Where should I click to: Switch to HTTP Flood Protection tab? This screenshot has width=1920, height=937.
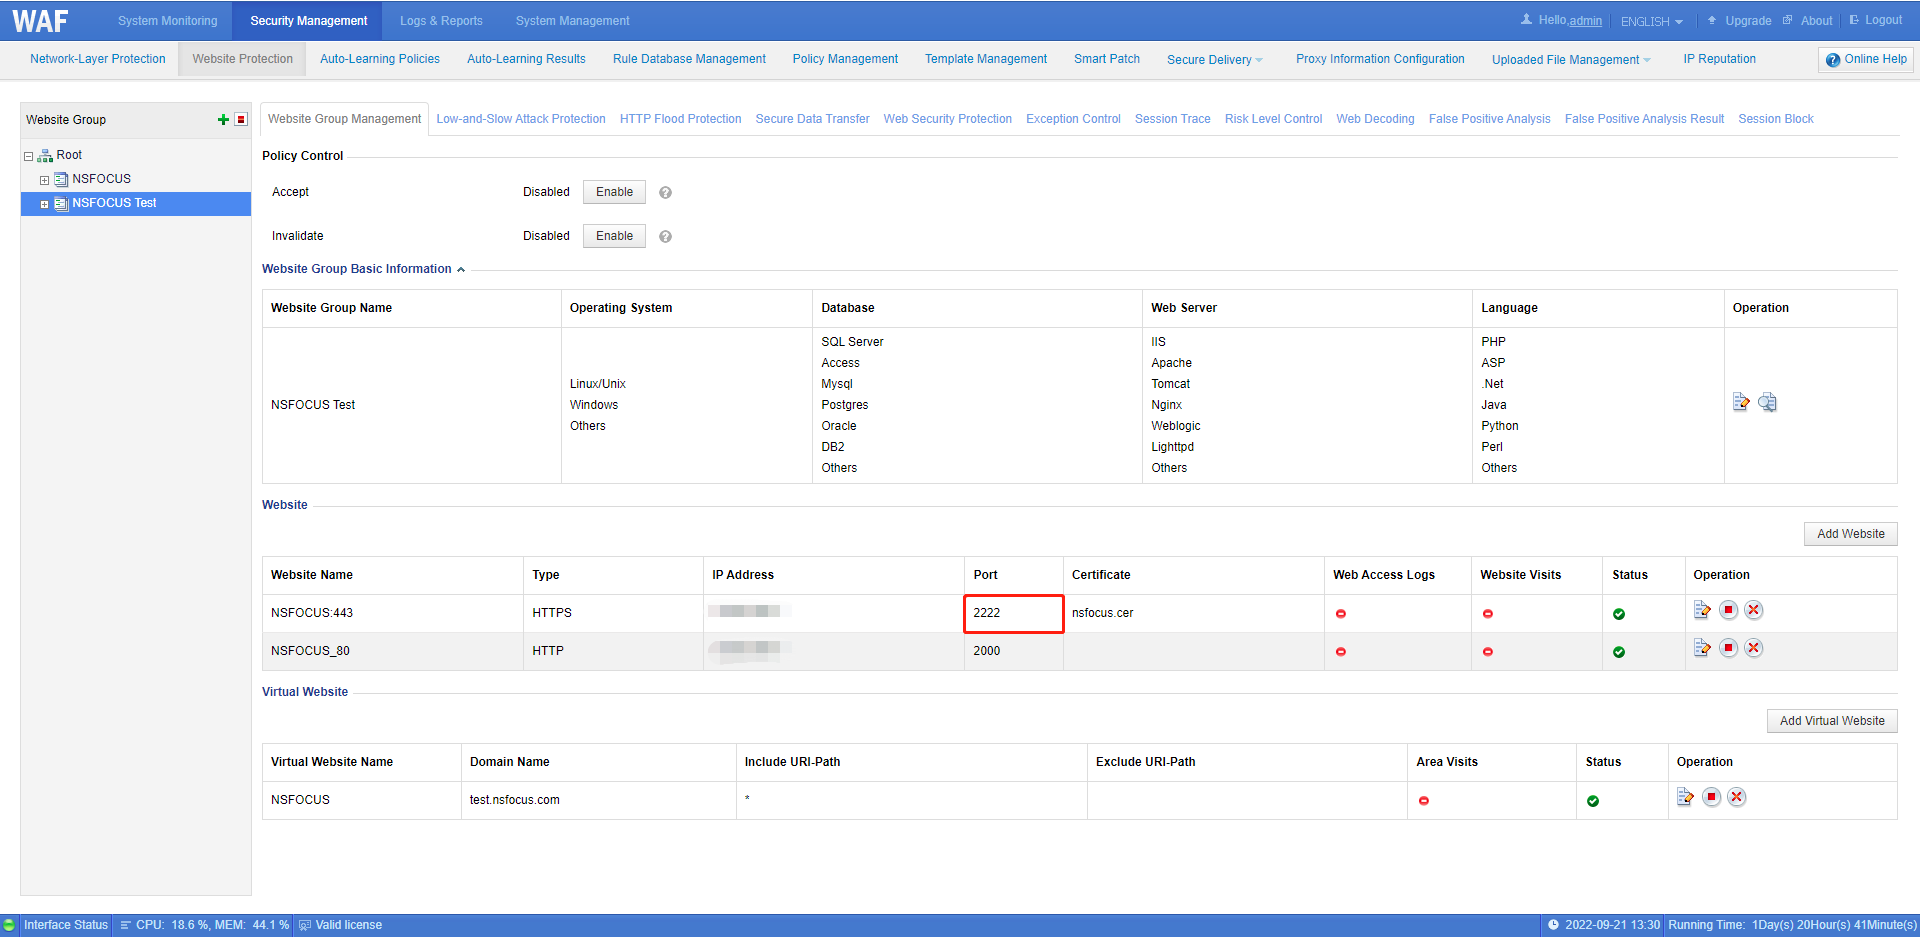pyautogui.click(x=680, y=119)
